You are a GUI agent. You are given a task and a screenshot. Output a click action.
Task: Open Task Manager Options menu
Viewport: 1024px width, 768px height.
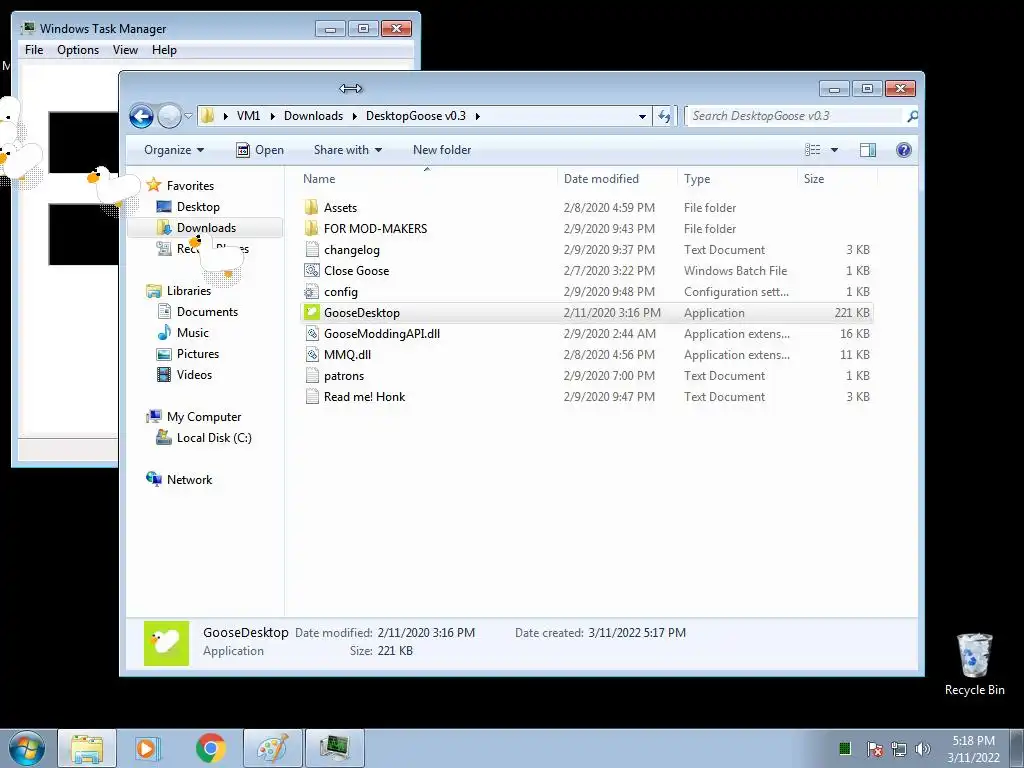point(78,50)
